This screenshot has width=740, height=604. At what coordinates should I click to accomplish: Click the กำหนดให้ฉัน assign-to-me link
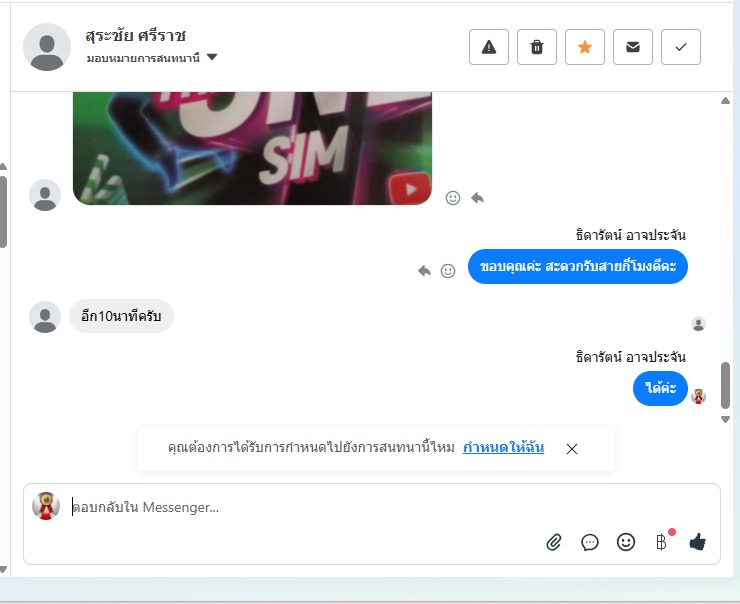[x=503, y=447]
